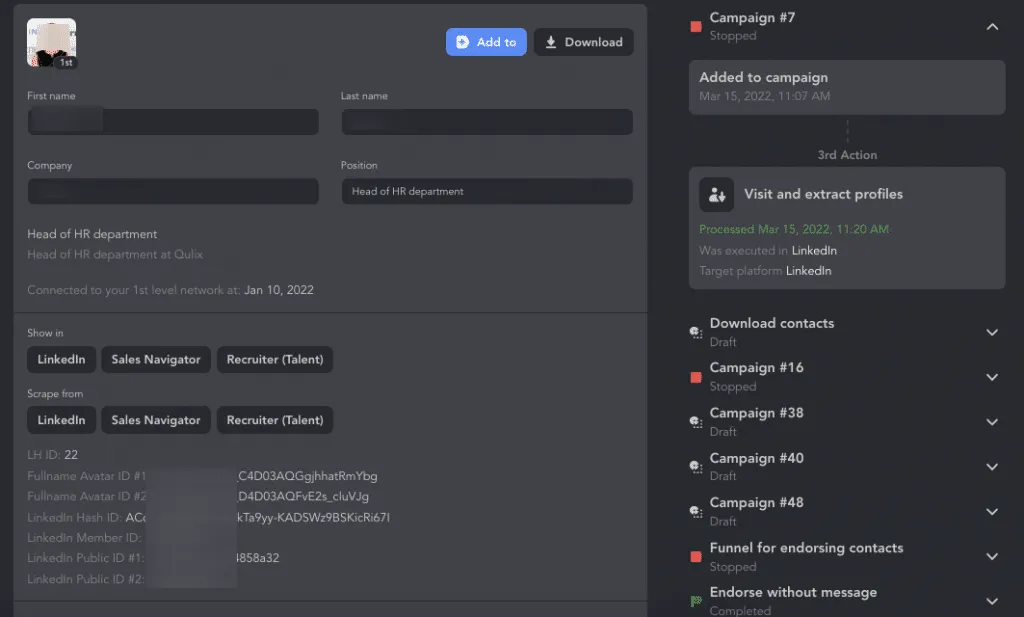1024x617 pixels.
Task: Click the Visit and extract profiles title
Action: (x=824, y=194)
